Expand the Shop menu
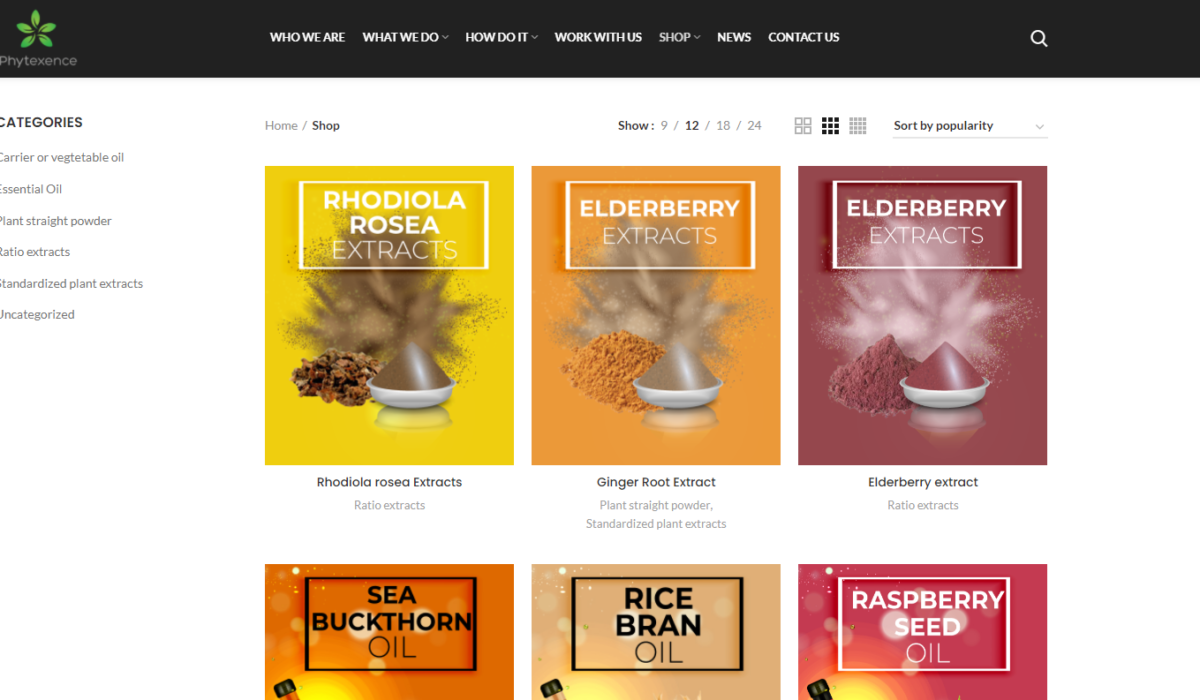The height and width of the screenshot is (700, 1200). point(679,37)
